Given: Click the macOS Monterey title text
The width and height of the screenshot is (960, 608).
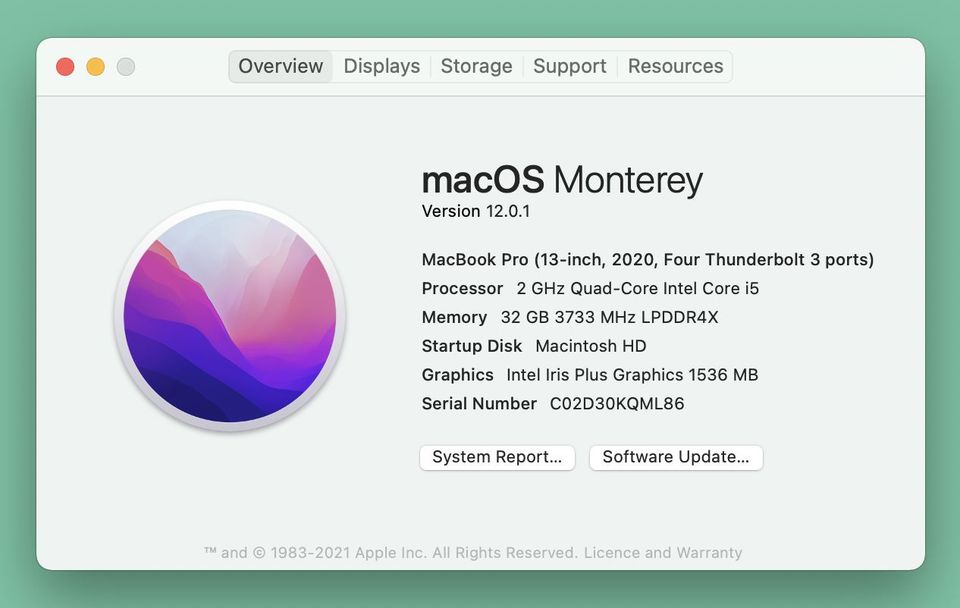Looking at the screenshot, I should pyautogui.click(x=562, y=180).
